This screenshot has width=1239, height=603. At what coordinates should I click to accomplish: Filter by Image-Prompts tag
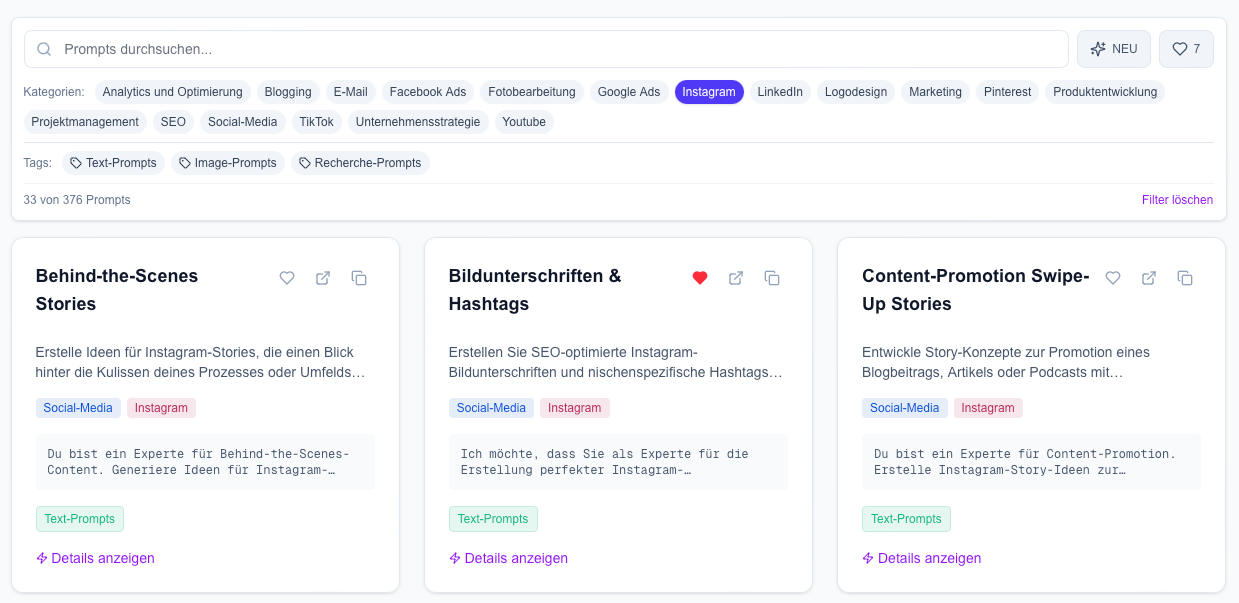click(x=228, y=163)
